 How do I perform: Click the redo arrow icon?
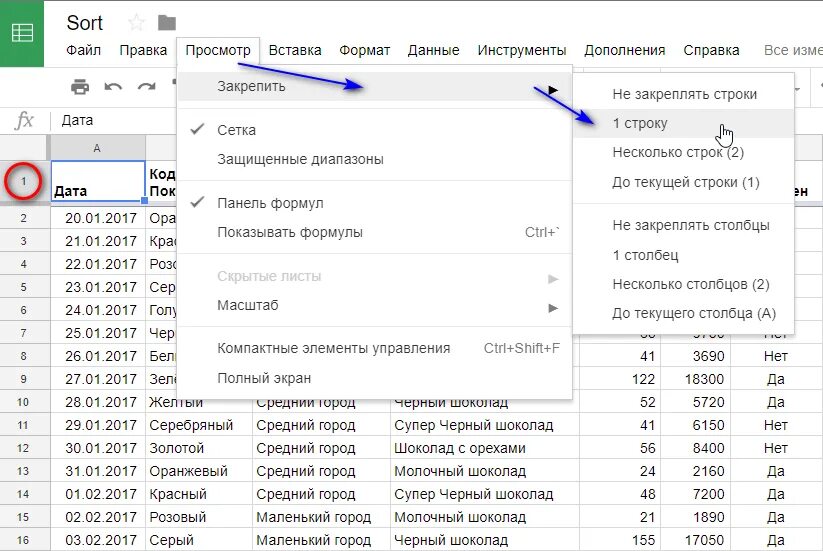(x=146, y=87)
